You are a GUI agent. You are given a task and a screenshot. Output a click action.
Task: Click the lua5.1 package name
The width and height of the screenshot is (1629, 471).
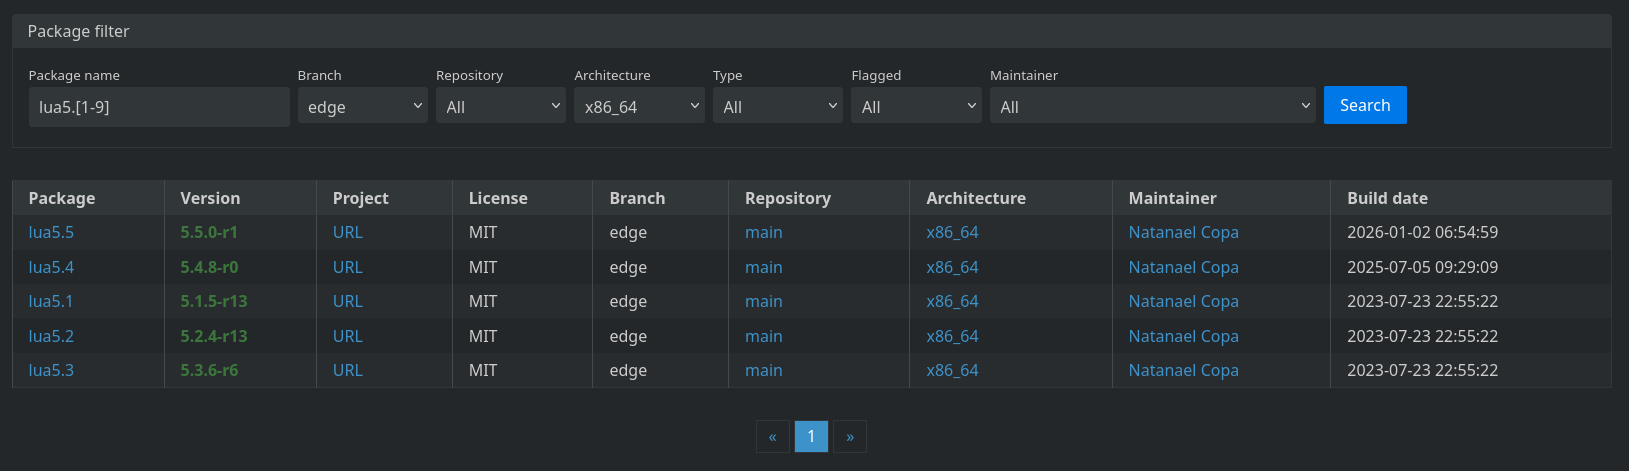pyautogui.click(x=51, y=301)
